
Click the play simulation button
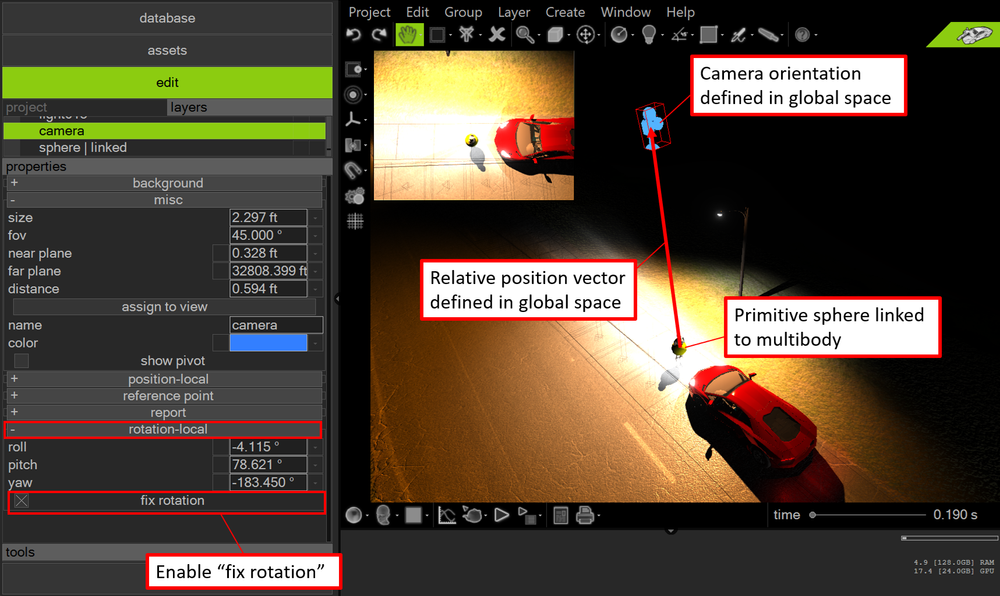tap(501, 514)
